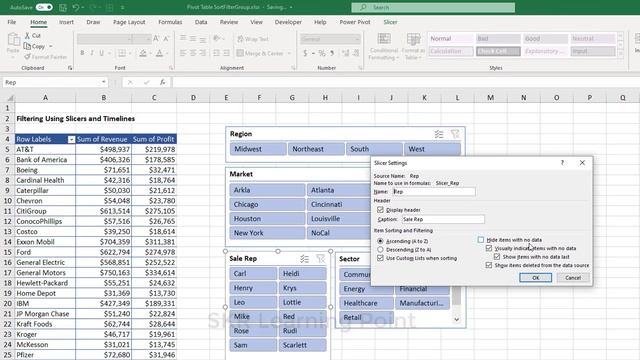The image size is (640, 360).
Task: Click the Paste clipboard icon
Action: tap(13, 40)
